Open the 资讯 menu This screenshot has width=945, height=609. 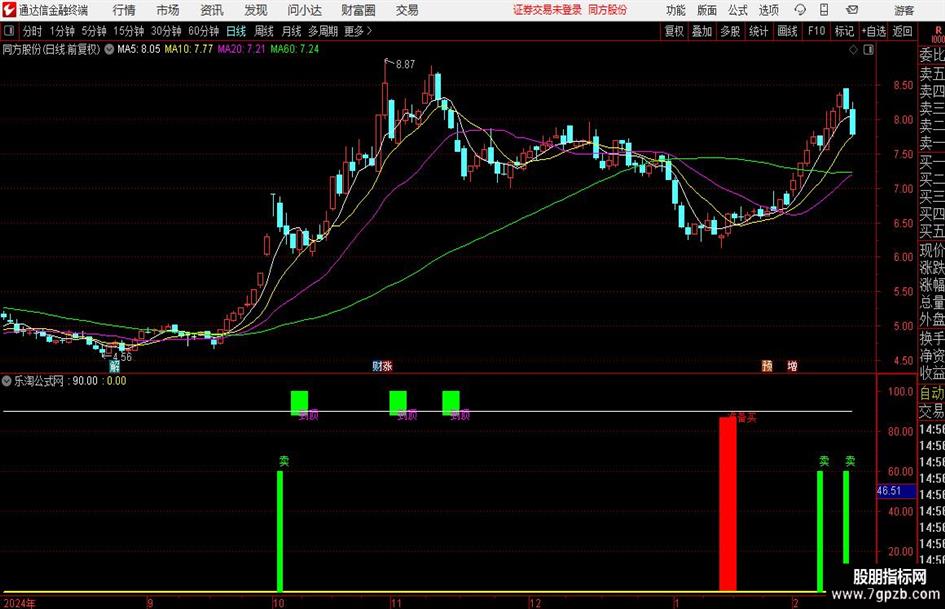click(212, 10)
